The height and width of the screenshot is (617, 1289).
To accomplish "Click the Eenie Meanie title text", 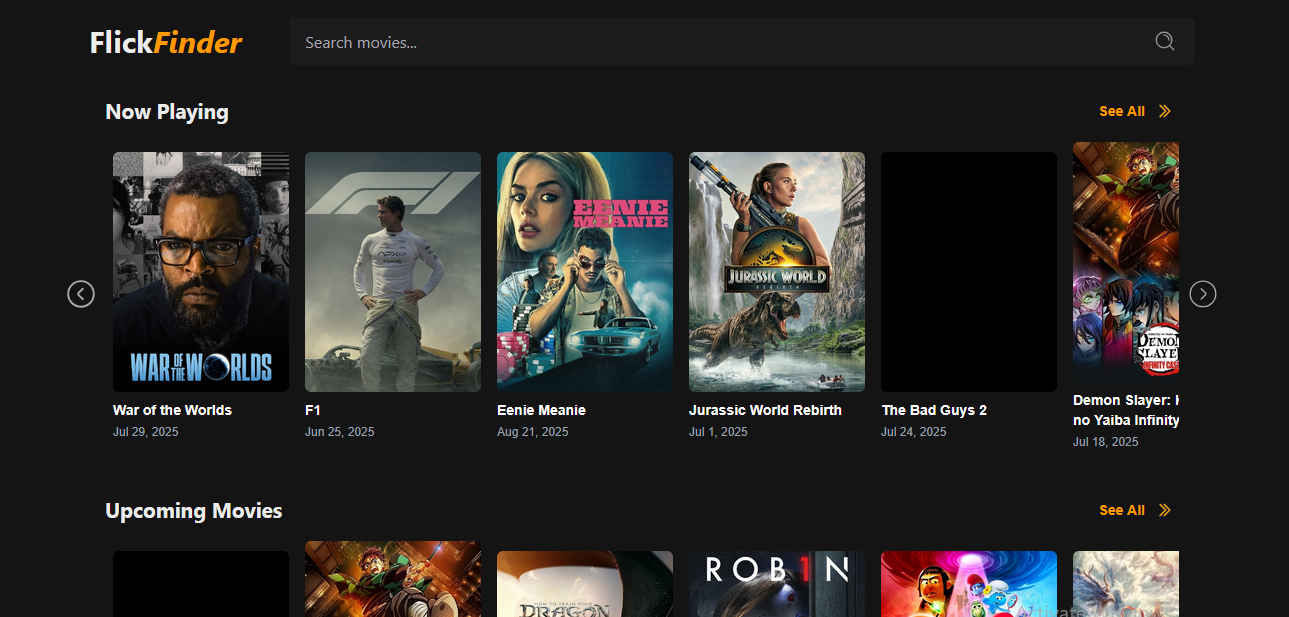I will 541,410.
